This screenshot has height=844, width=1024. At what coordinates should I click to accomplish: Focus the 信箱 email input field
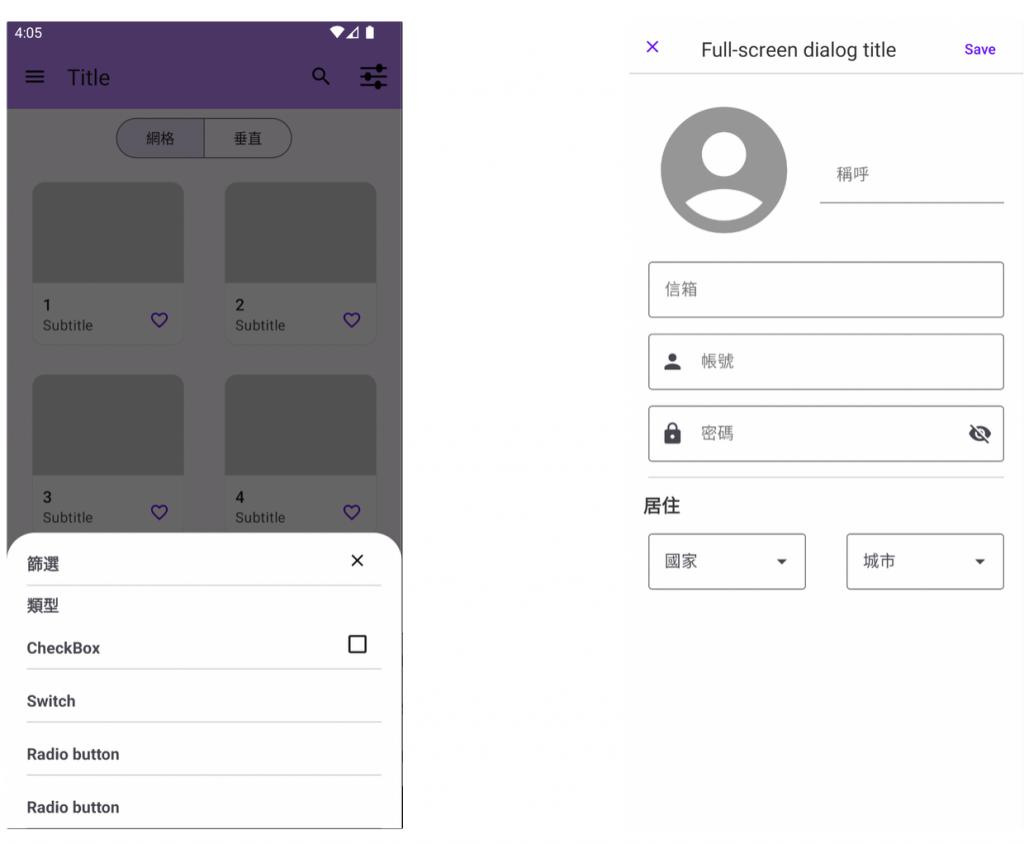pos(826,289)
